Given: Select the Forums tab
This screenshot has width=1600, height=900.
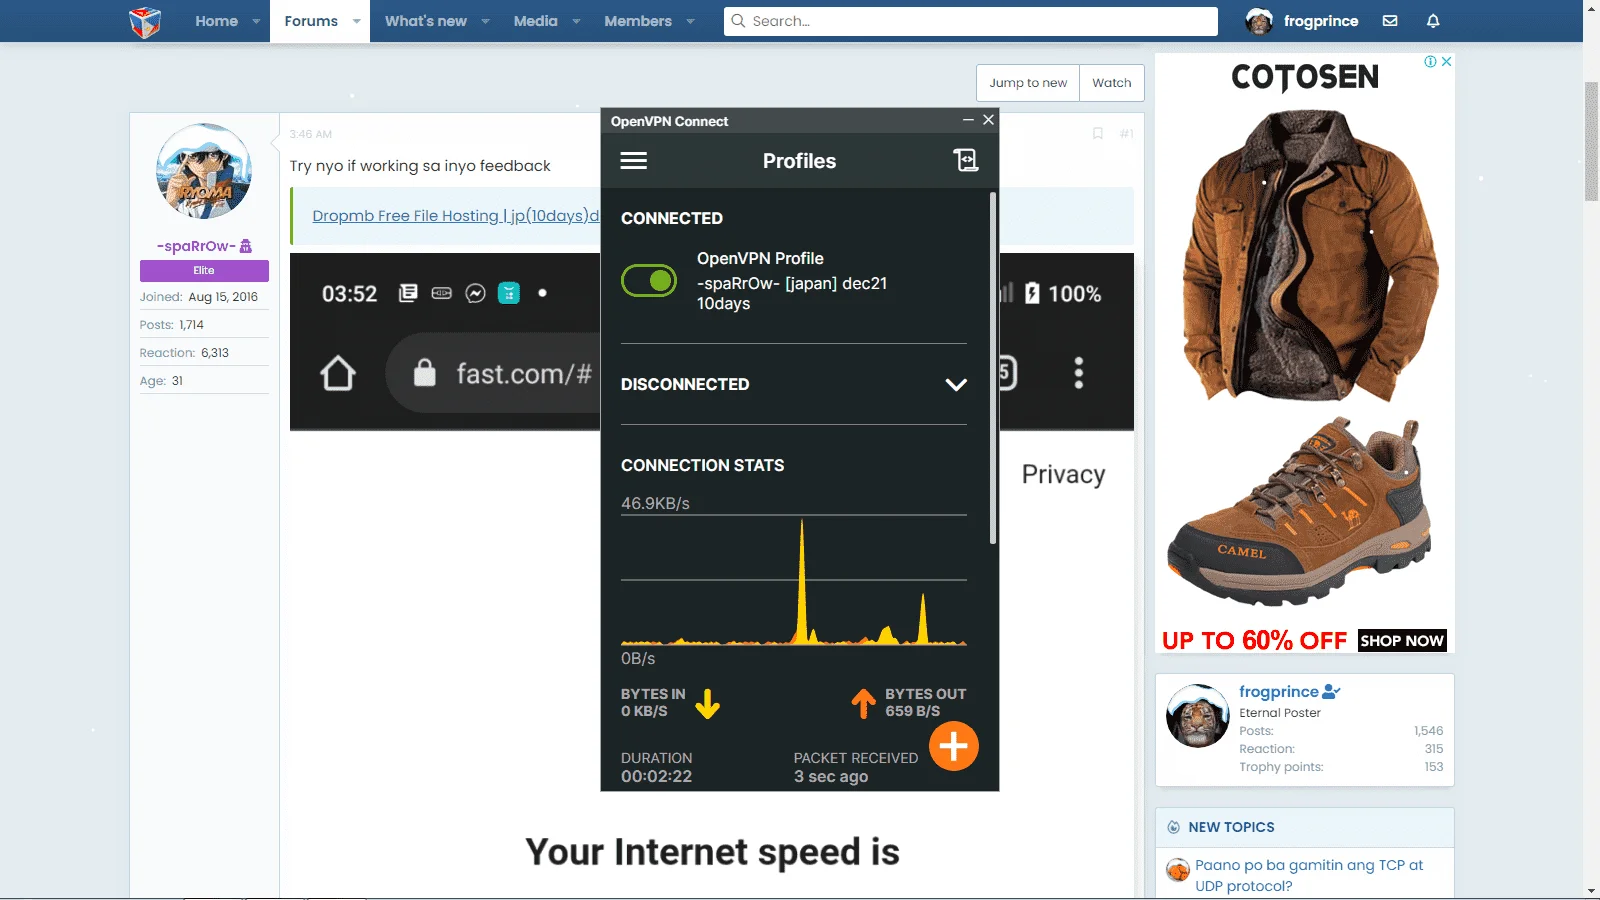Looking at the screenshot, I should coord(311,21).
